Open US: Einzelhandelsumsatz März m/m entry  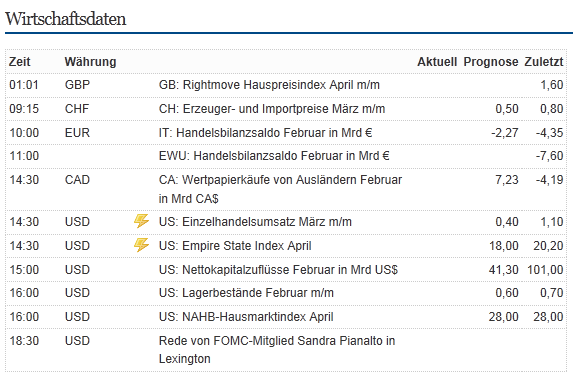[x=255, y=222]
